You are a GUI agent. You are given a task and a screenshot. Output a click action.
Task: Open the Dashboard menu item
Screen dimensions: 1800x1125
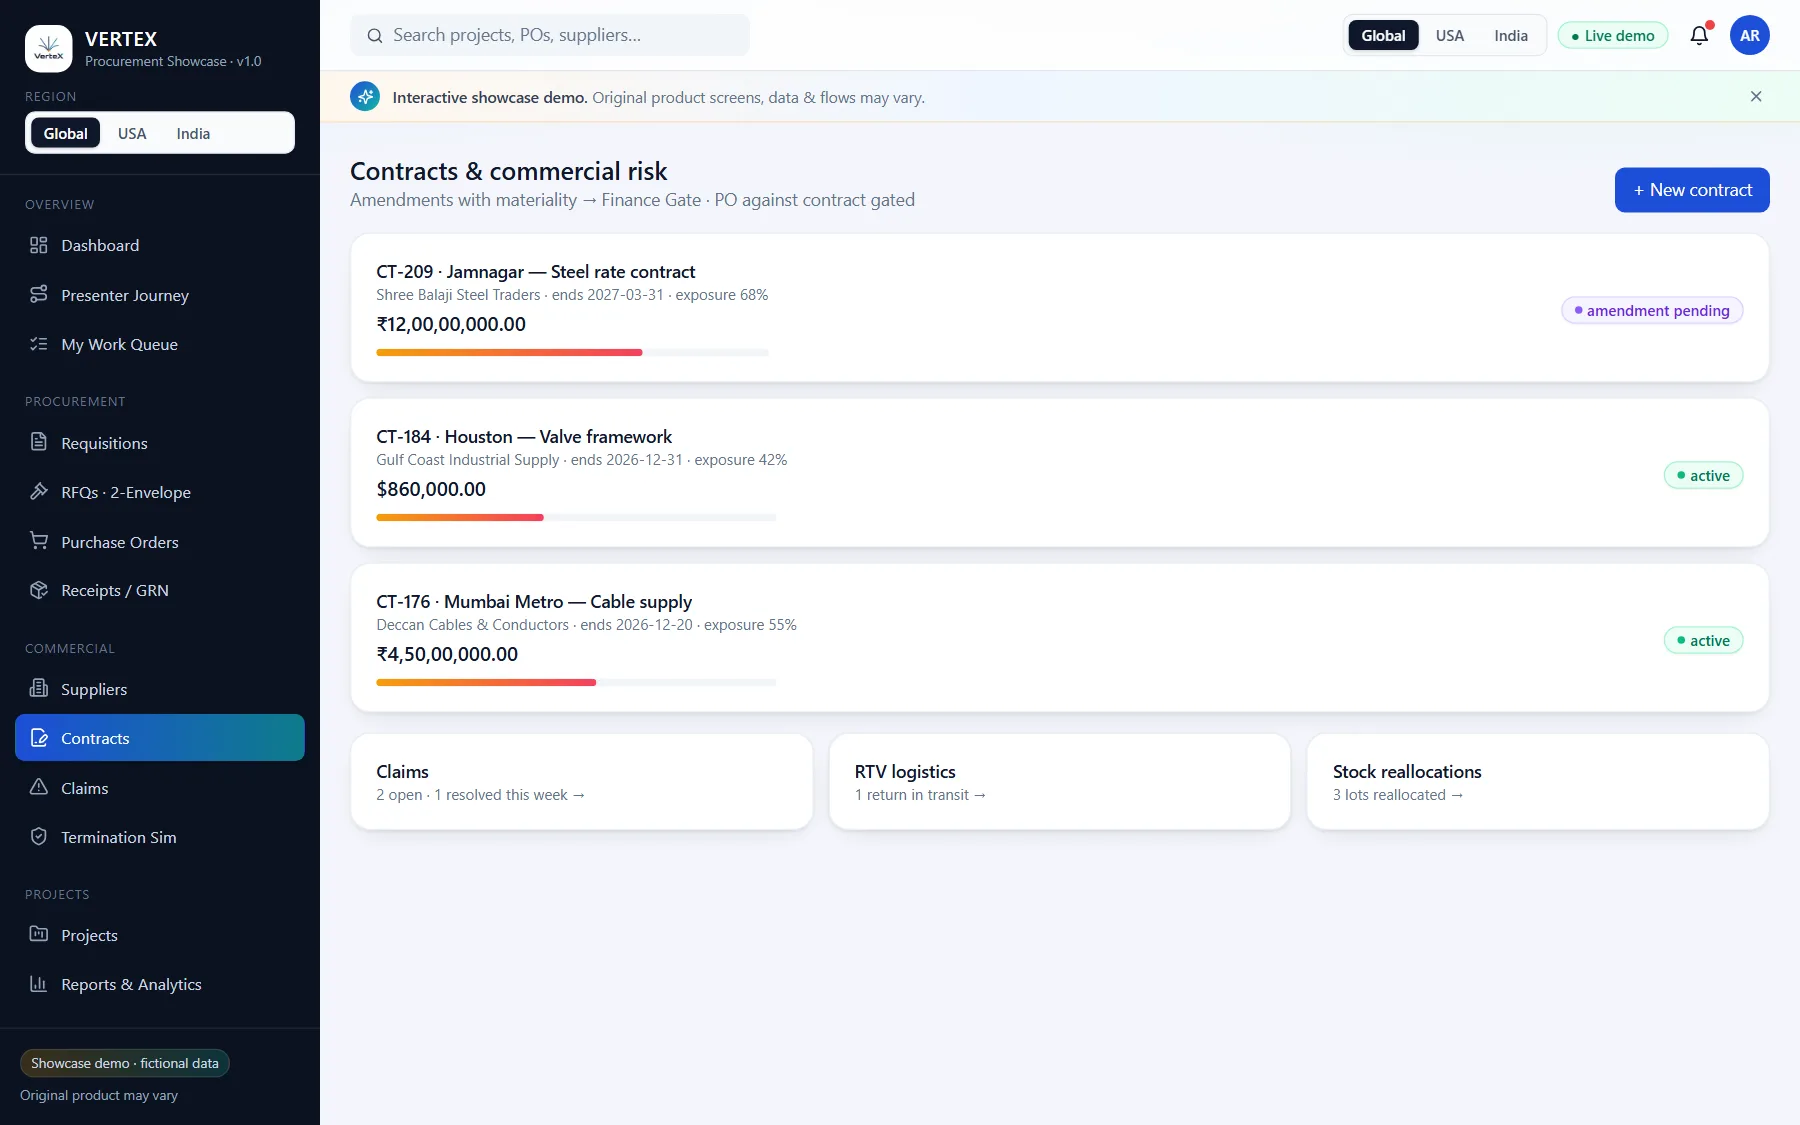pyautogui.click(x=160, y=245)
